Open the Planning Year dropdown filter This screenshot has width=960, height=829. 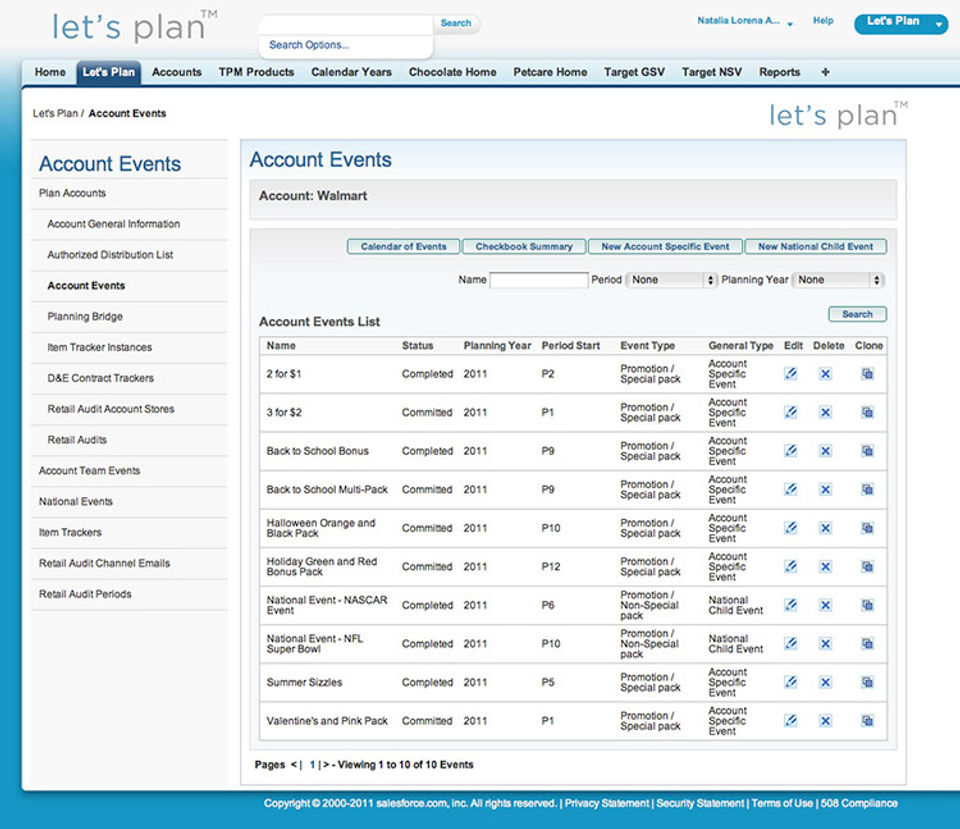838,280
